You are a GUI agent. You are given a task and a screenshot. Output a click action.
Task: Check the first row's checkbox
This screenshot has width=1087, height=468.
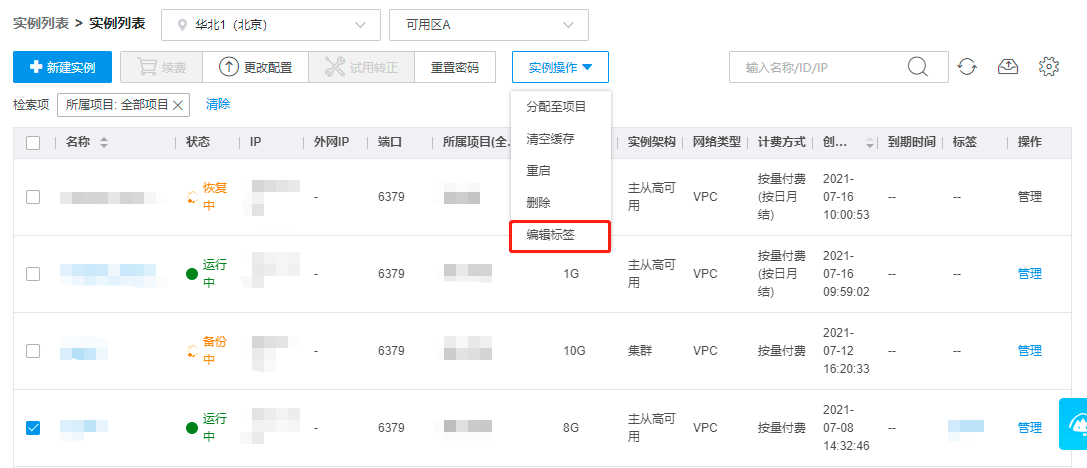[33, 197]
